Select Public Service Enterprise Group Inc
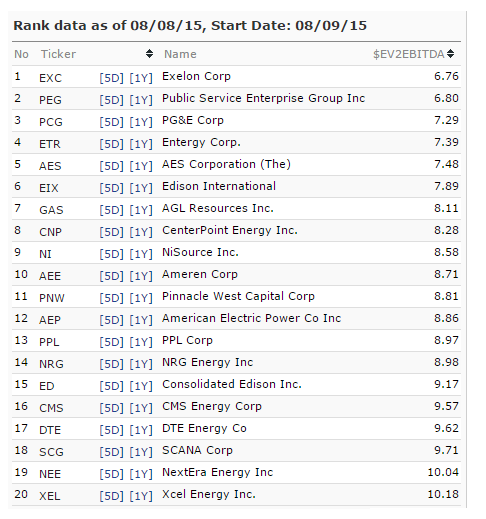Viewport: 486px width, 519px height. point(263,98)
